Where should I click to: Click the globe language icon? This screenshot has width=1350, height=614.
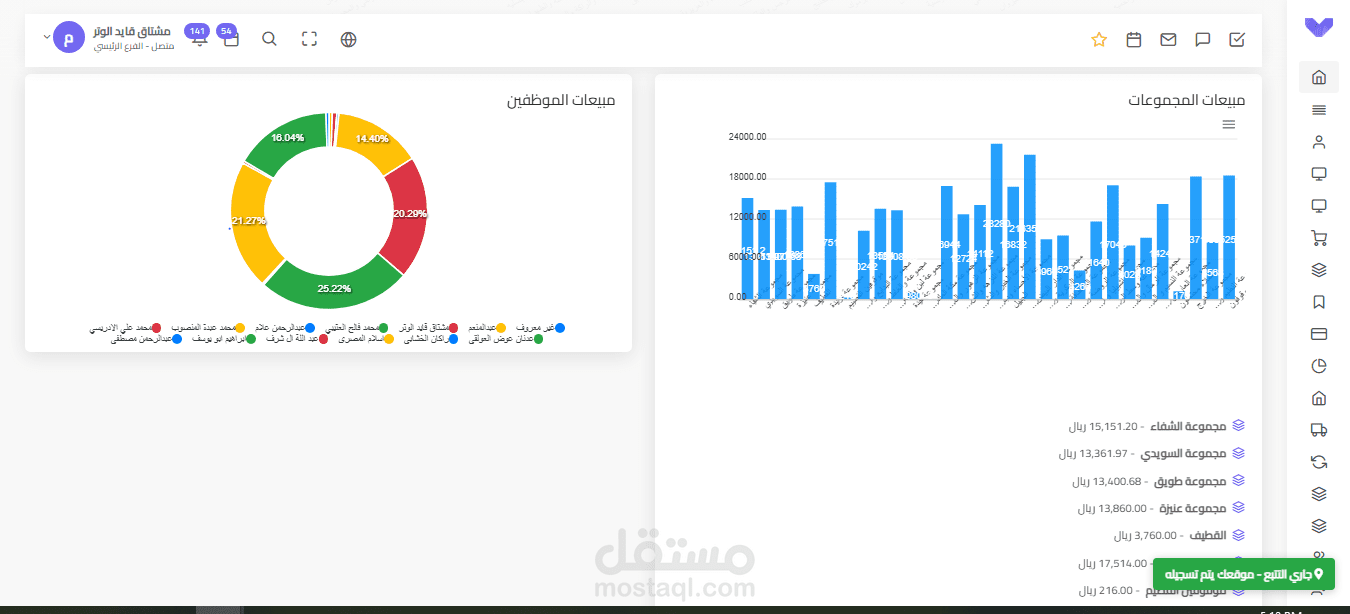[348, 40]
